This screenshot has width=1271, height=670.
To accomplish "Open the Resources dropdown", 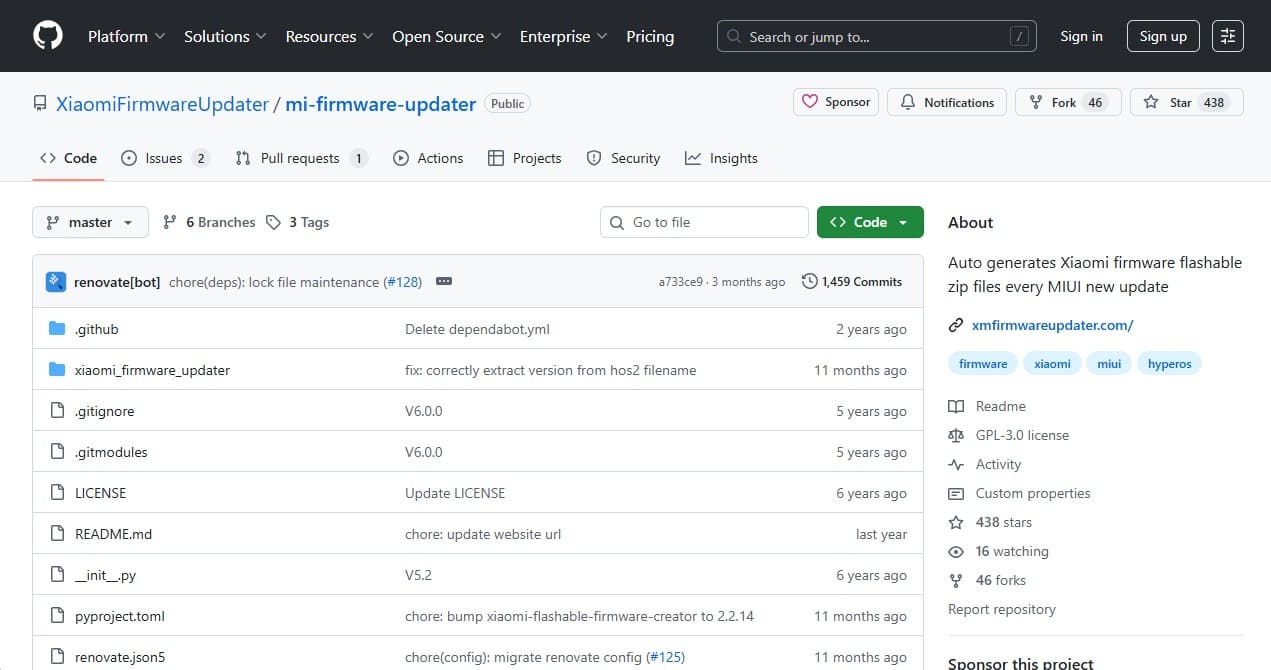I will [x=329, y=36].
